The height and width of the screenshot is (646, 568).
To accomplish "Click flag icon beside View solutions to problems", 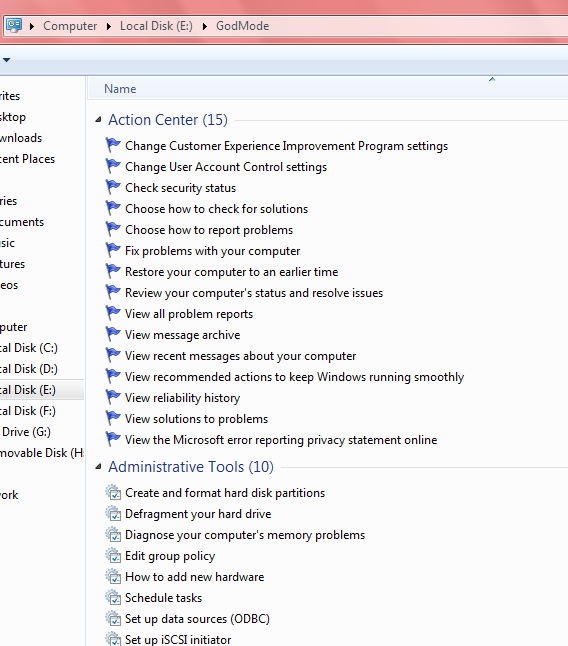I will tap(112, 418).
